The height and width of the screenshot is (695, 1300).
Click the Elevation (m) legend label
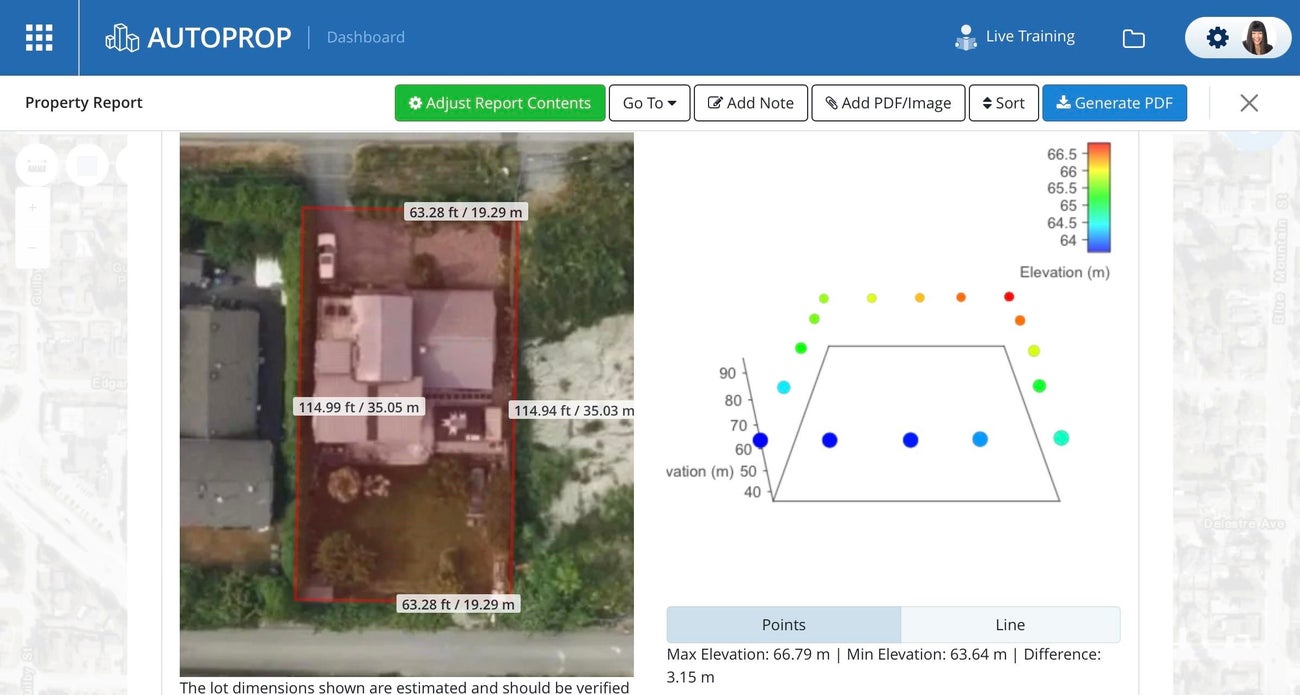1064,272
